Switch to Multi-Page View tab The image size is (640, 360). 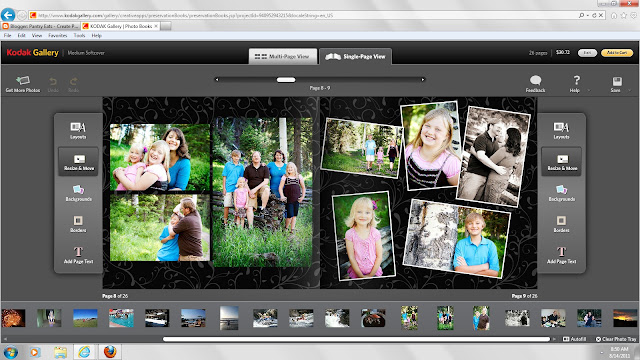click(282, 56)
